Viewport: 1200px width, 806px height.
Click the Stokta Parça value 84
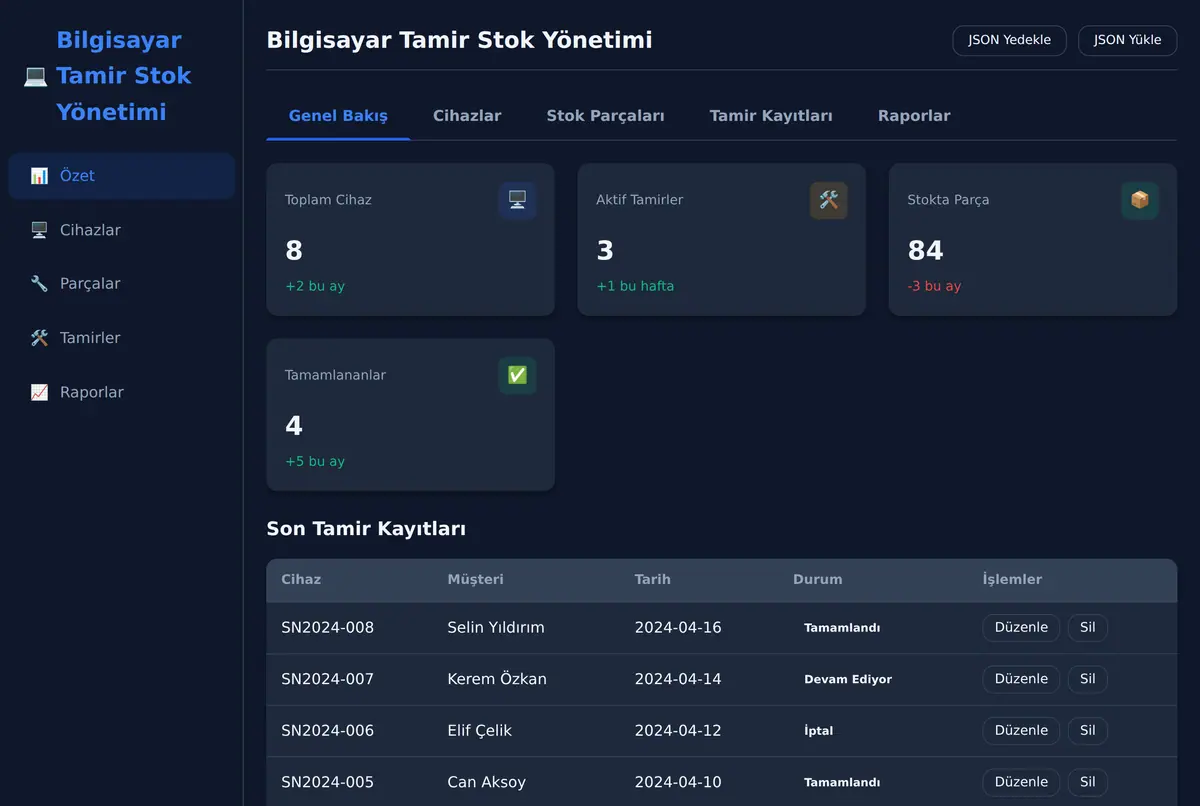(x=925, y=250)
